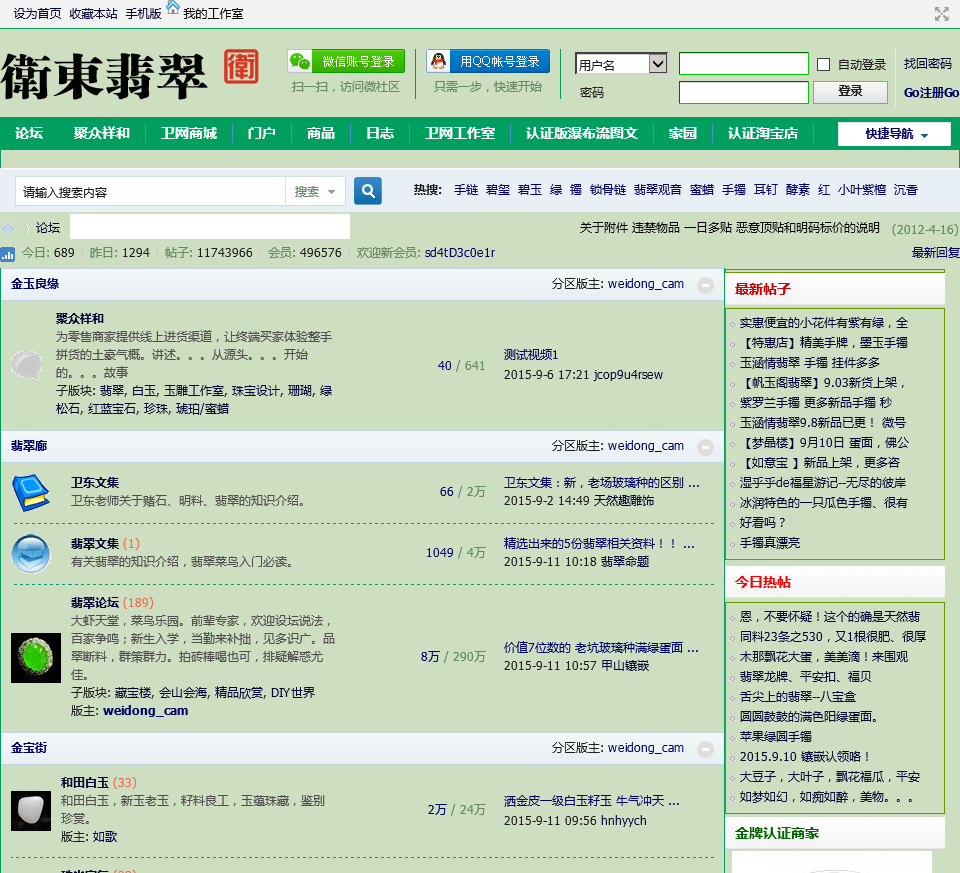
Task: Go to 卫网商城 in navigation bar
Action: (188, 134)
